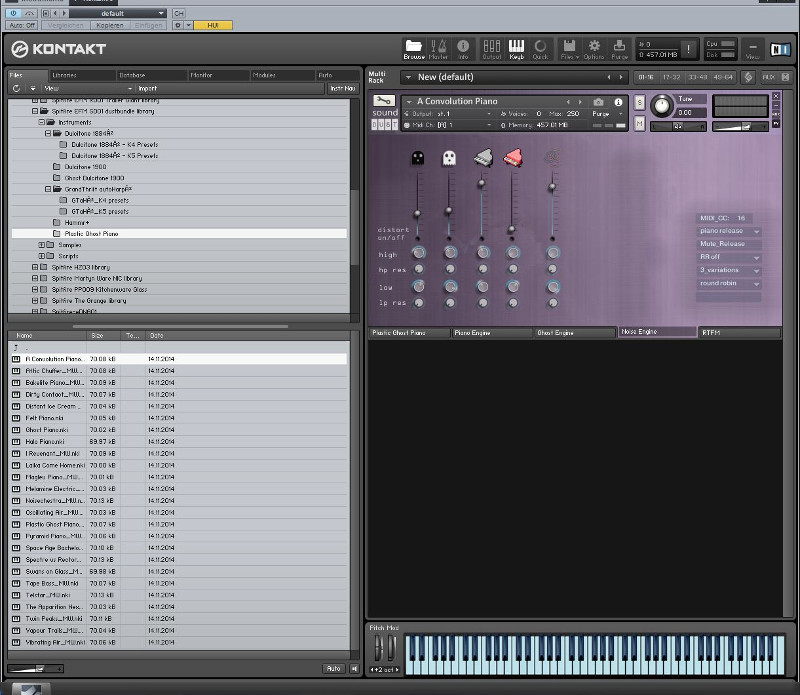800x695 pixels.
Task: Adjust the browser preview volume slider
Action: (36, 668)
